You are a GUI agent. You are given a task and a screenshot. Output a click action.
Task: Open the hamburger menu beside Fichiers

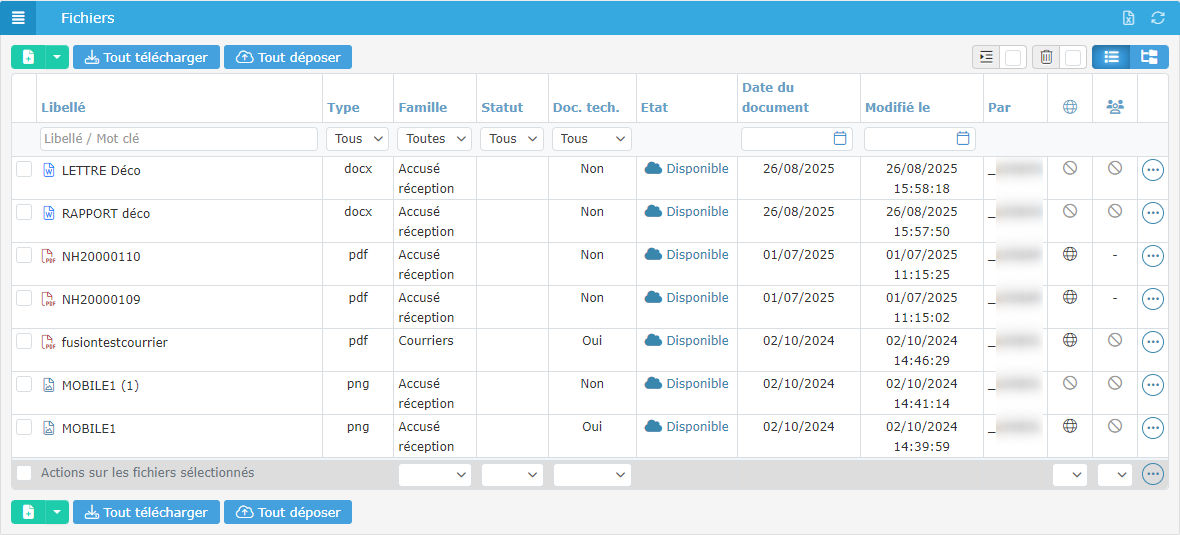tap(18, 18)
